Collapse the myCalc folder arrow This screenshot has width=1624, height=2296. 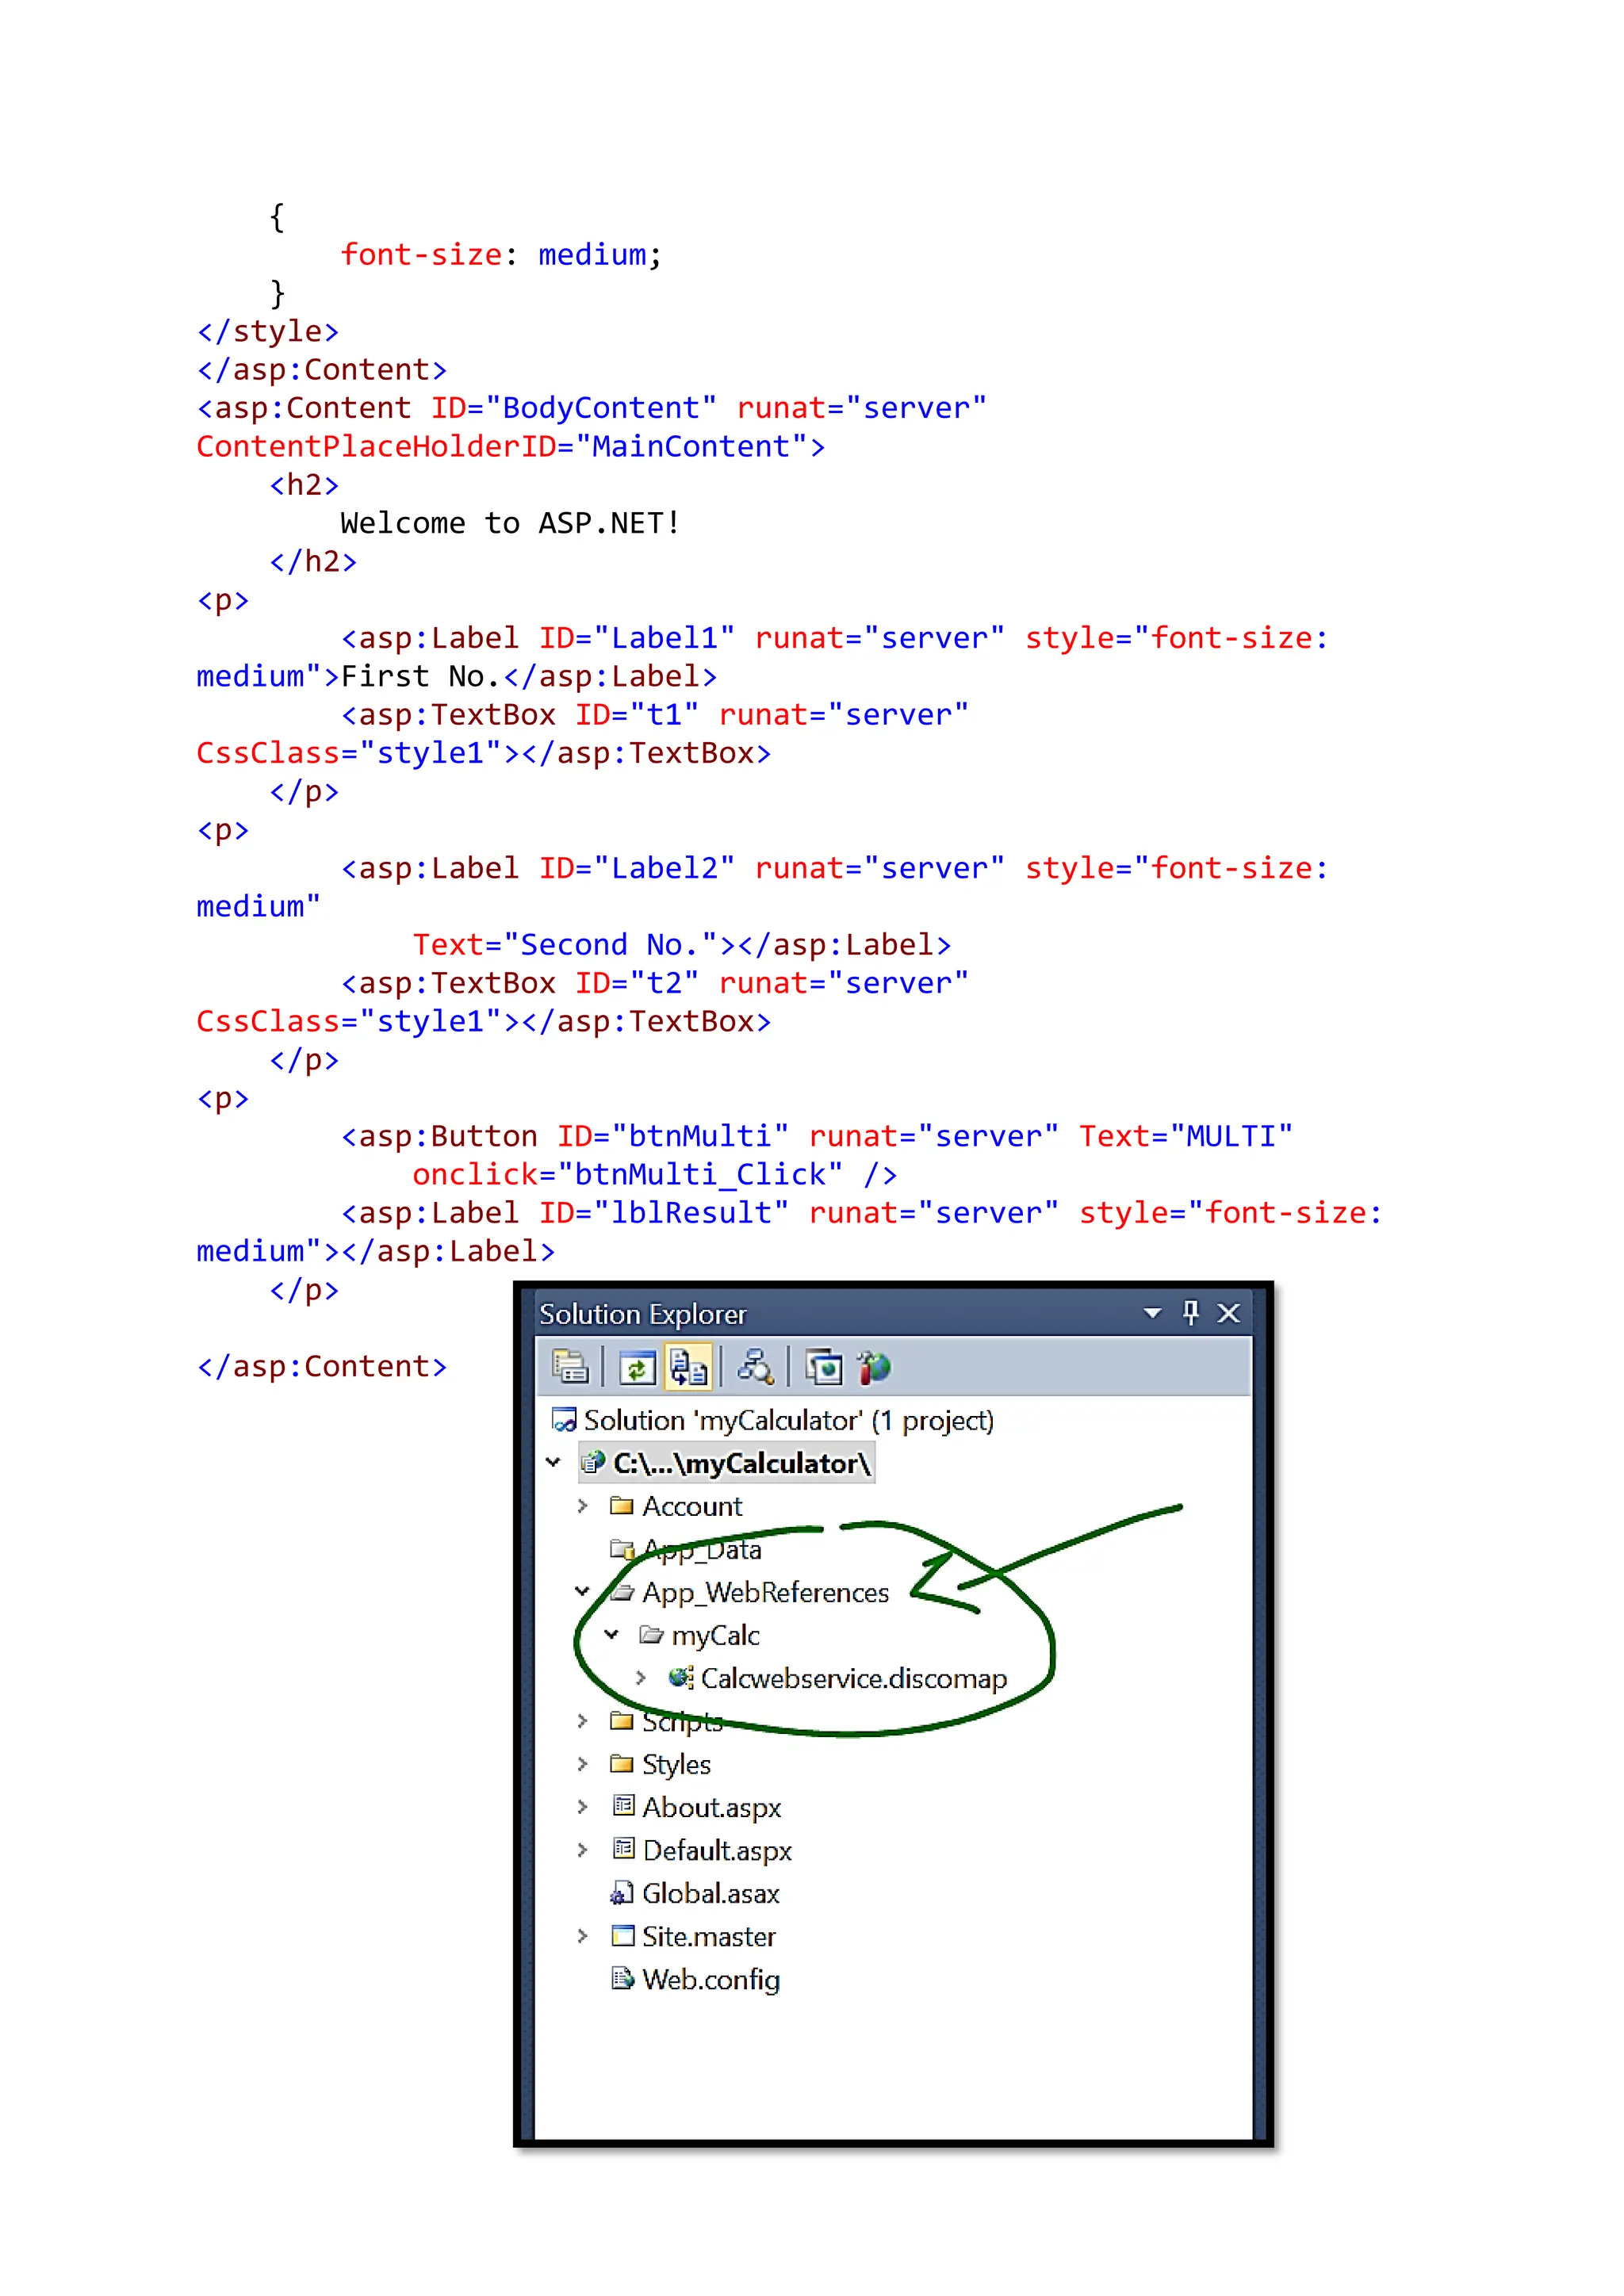click(611, 1634)
